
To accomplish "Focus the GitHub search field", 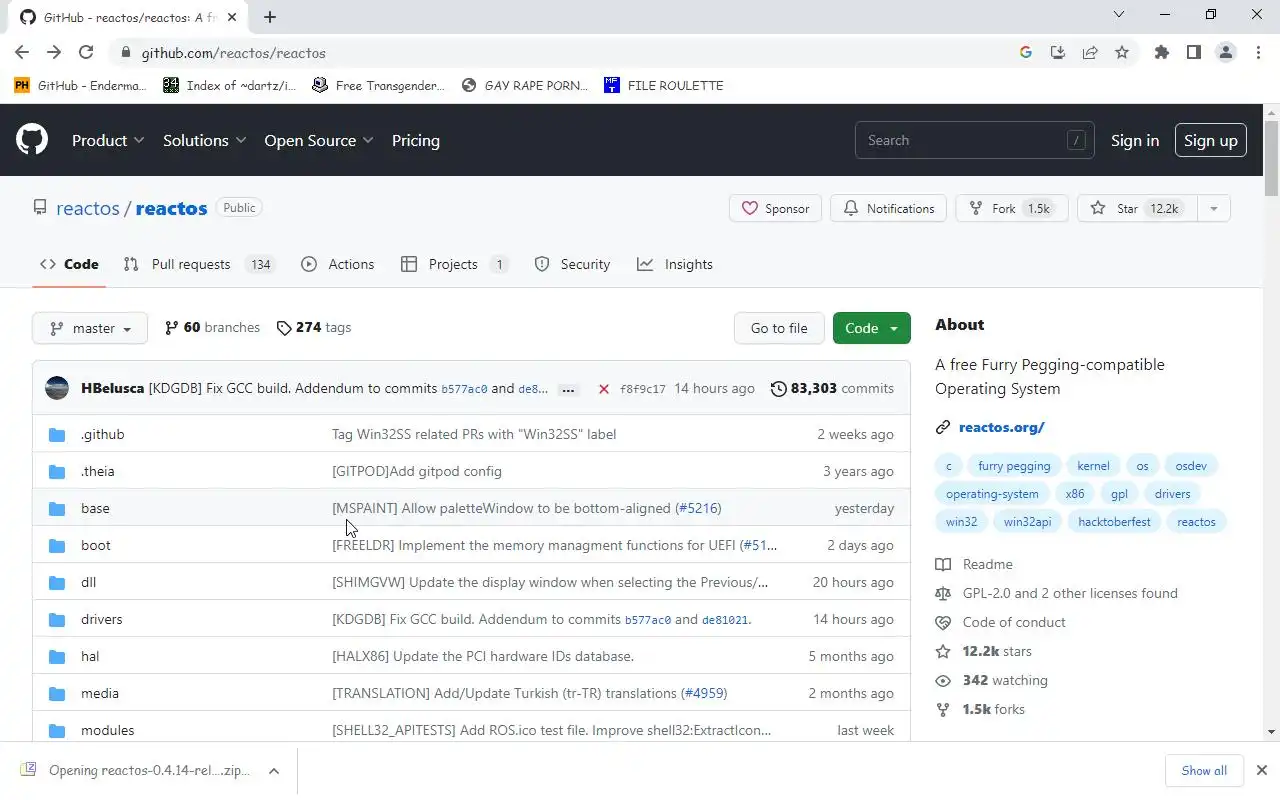I will 974,140.
